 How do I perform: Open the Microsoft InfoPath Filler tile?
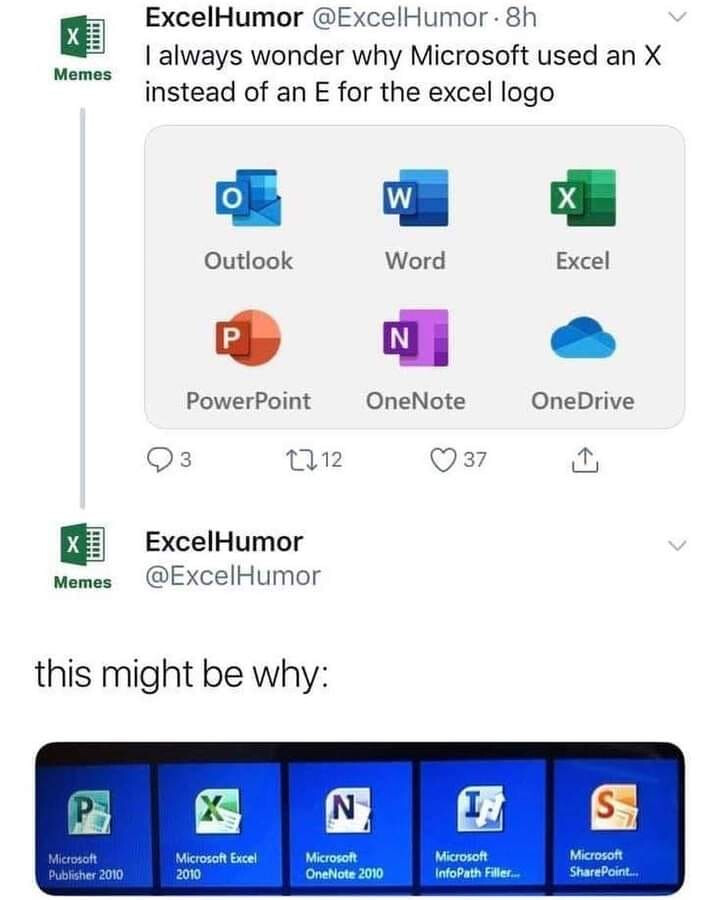pos(482,824)
